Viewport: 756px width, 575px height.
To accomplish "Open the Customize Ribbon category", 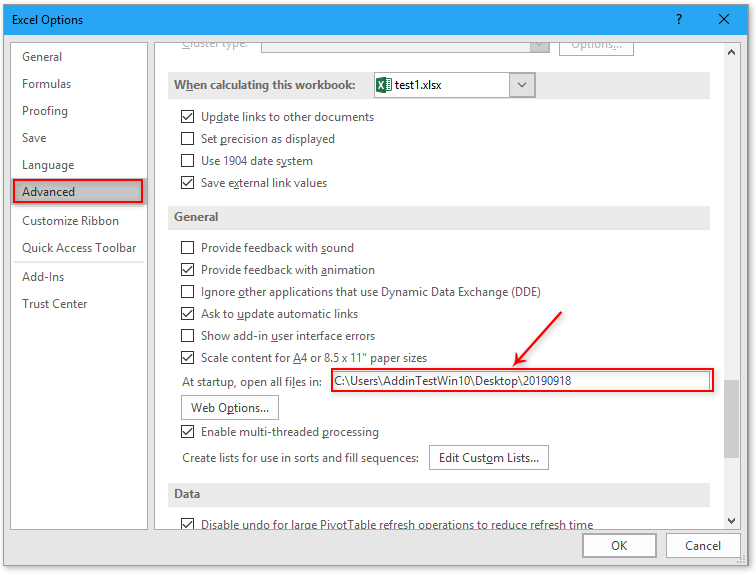I will click(x=70, y=221).
